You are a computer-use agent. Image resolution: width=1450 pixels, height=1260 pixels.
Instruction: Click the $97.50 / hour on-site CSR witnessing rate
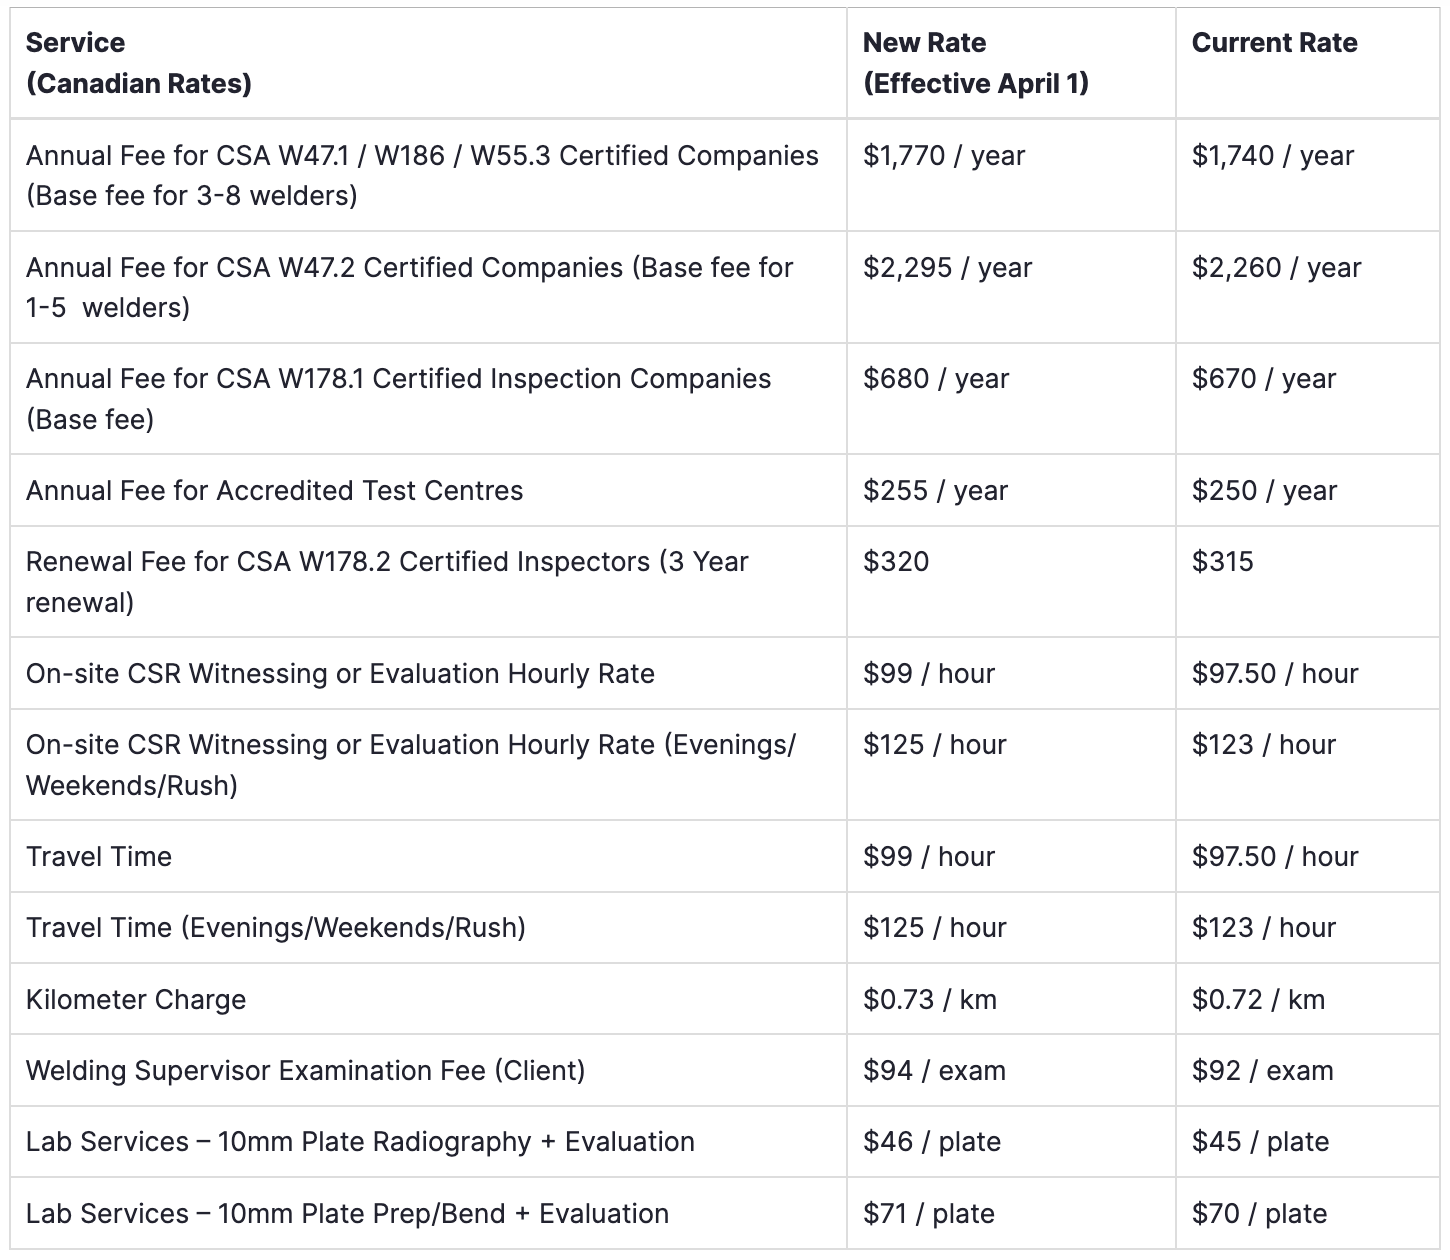click(1275, 674)
